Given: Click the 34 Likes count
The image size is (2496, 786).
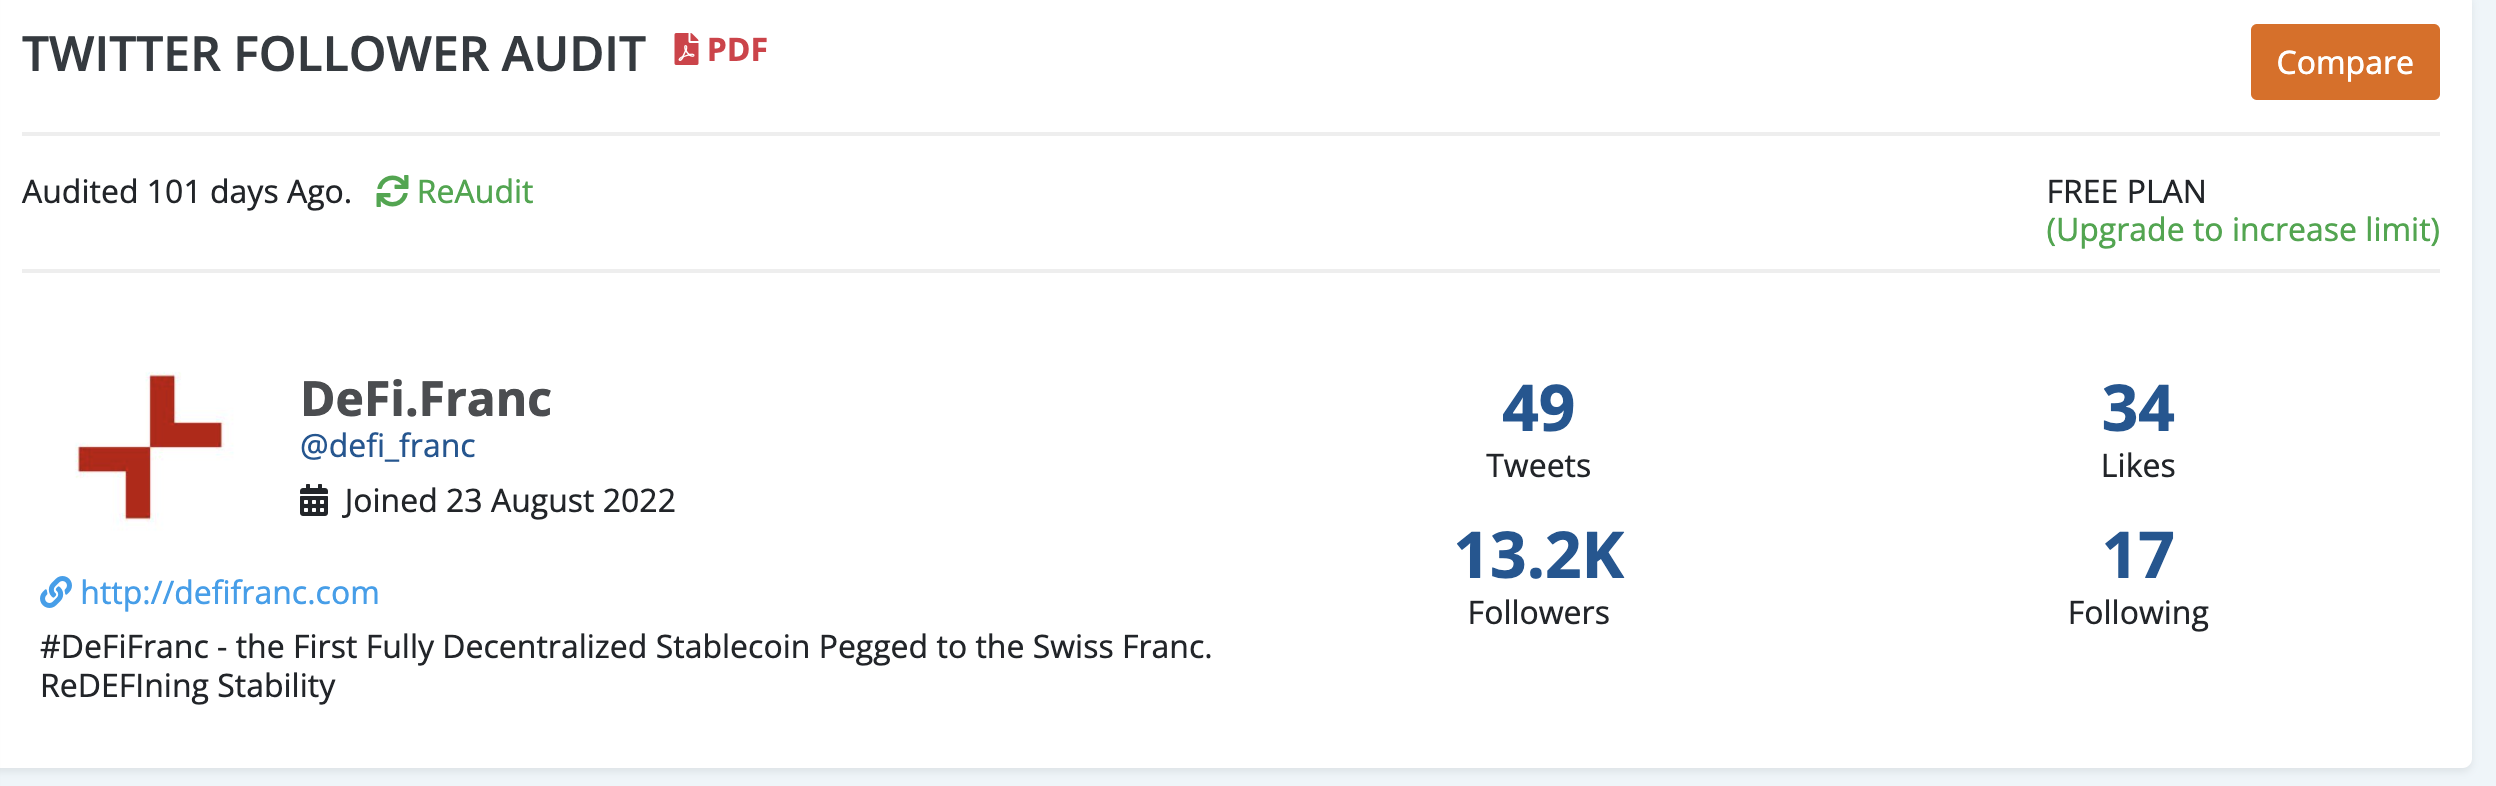Looking at the screenshot, I should [x=2138, y=408].
